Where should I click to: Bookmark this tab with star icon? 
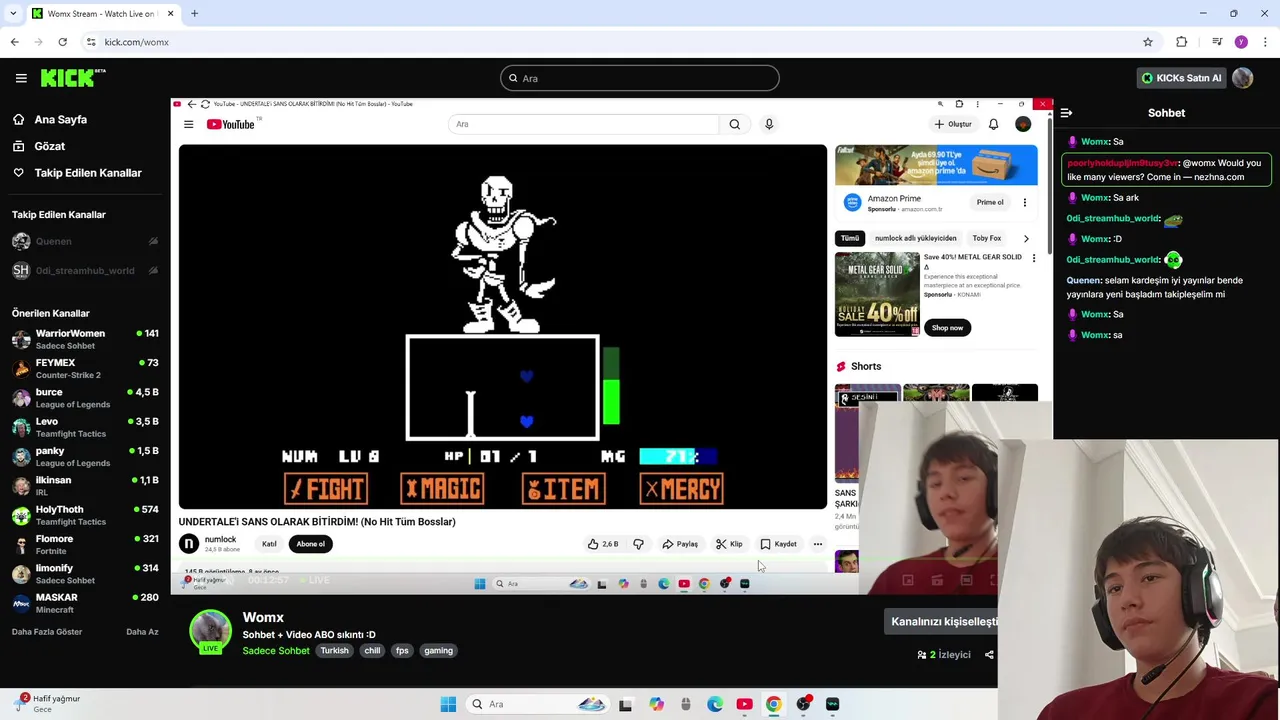(1148, 42)
